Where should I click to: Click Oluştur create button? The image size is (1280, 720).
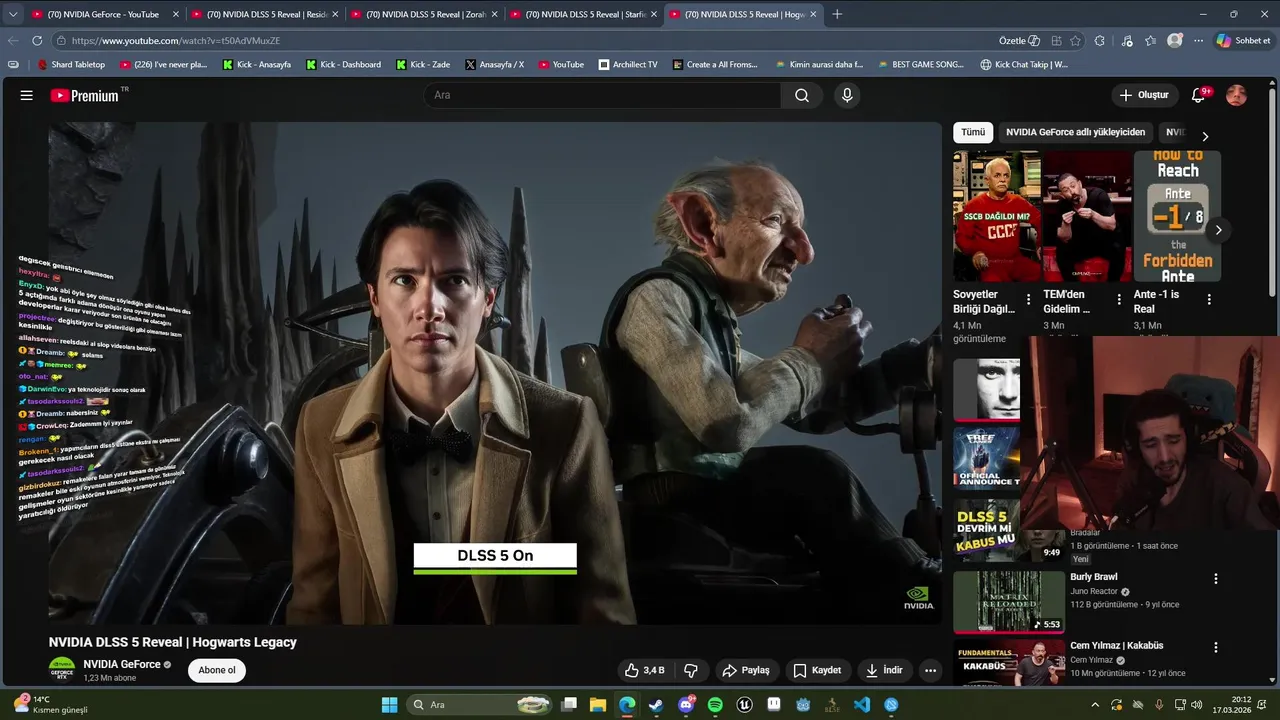1144,95
